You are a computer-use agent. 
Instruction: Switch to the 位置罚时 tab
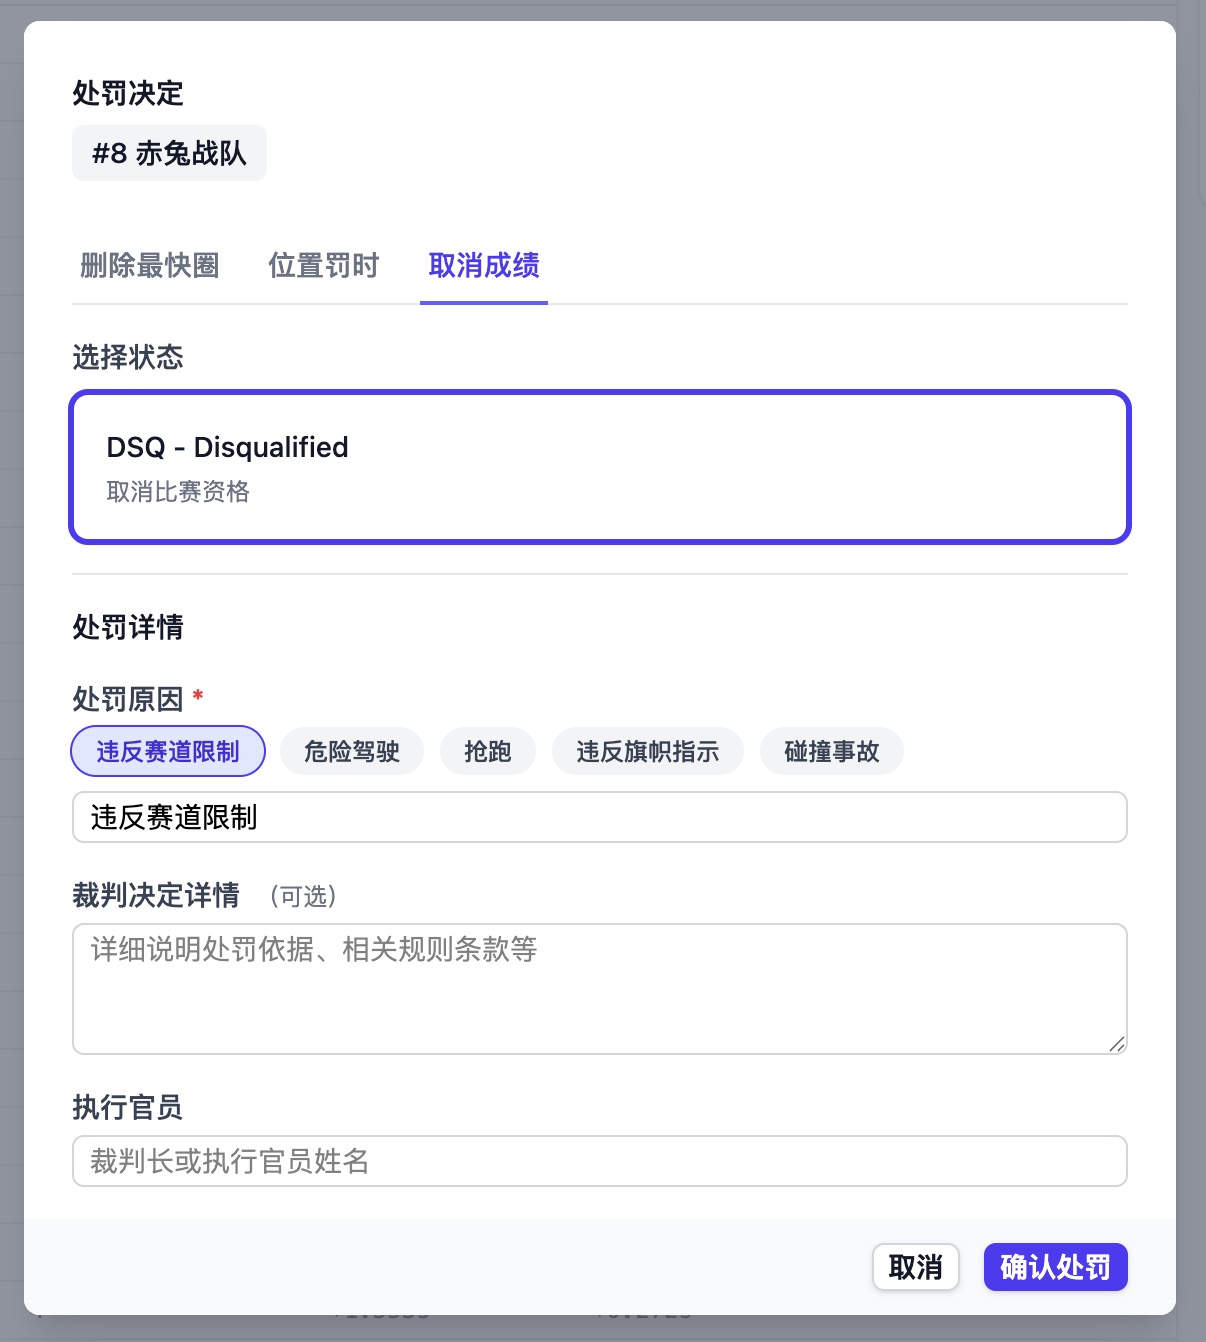[x=323, y=266]
